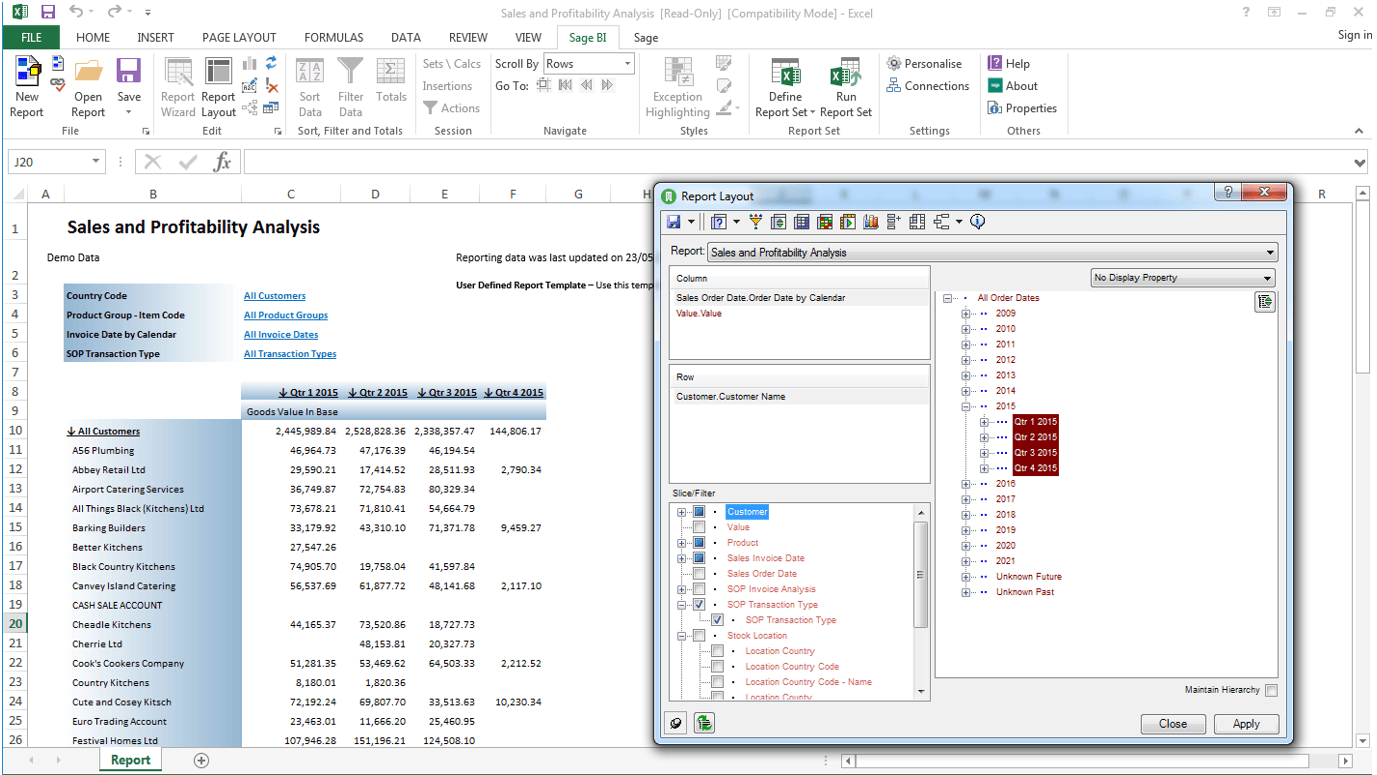1377x775 pixels.
Task: Open Personalise settings
Action: point(924,64)
